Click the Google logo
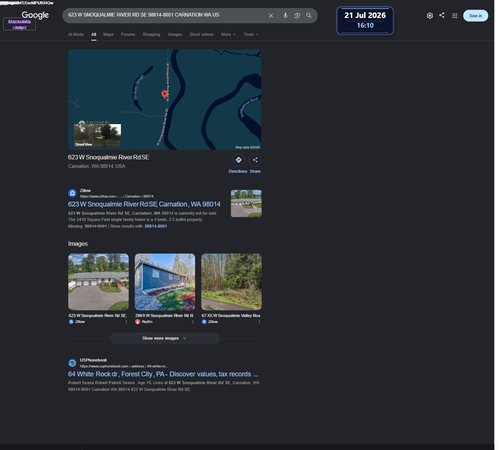Image resolution: width=500 pixels, height=450 pixels. click(x=35, y=15)
